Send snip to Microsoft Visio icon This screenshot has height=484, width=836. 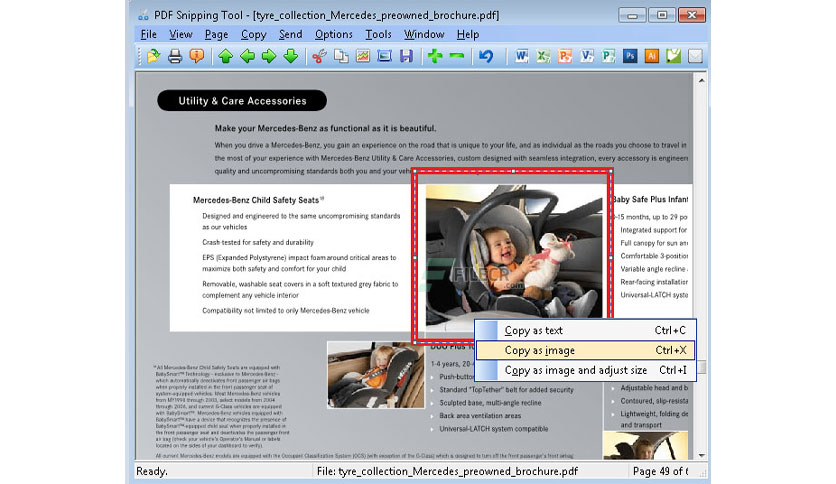point(586,56)
